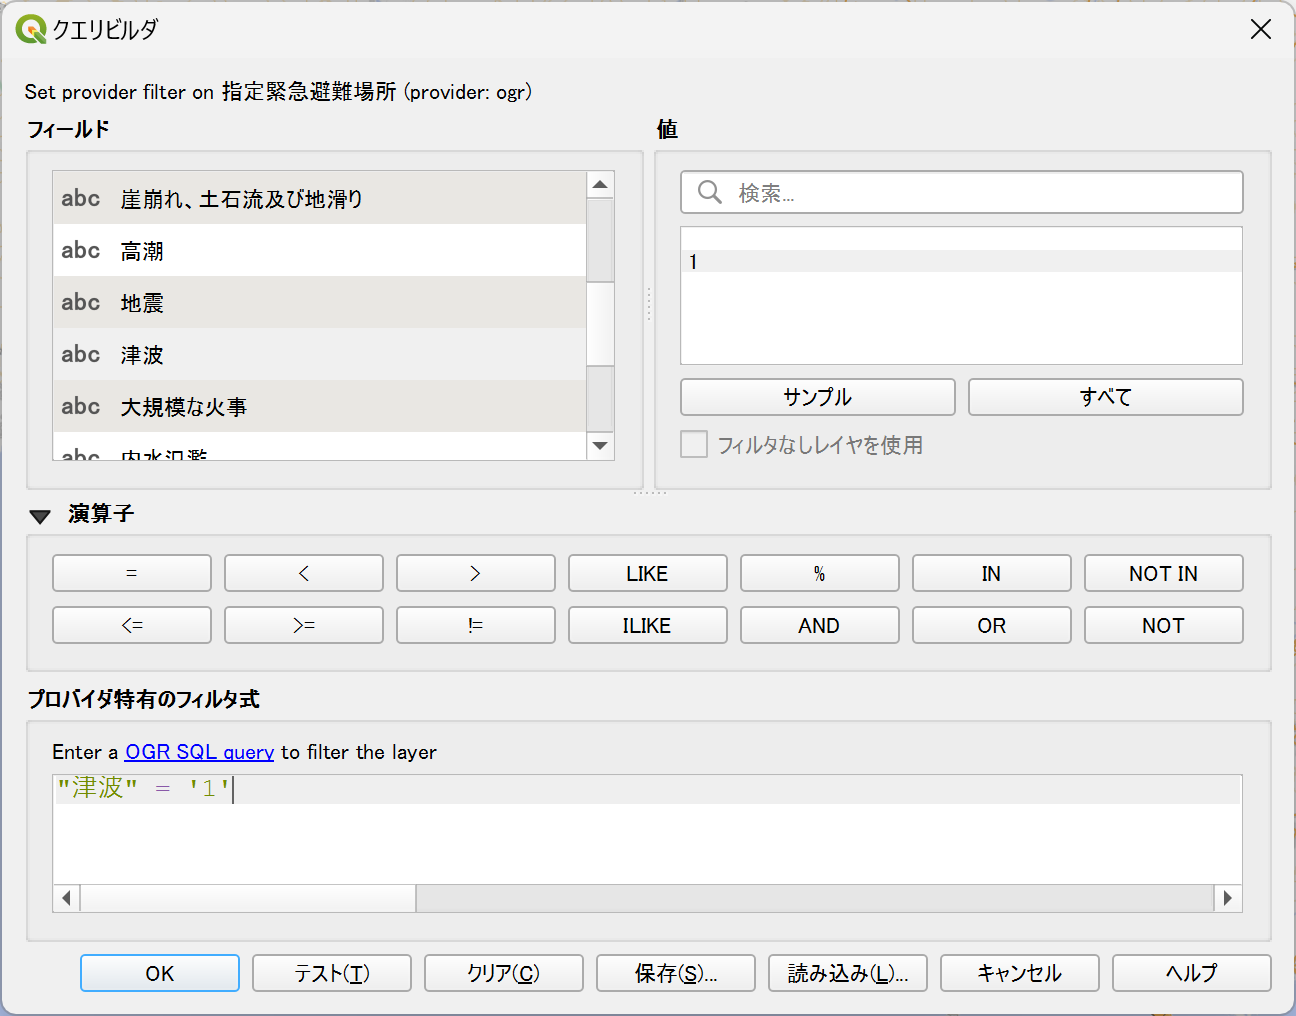Insert the less-than operator
Viewport: 1296px width, 1016px height.
click(x=304, y=573)
